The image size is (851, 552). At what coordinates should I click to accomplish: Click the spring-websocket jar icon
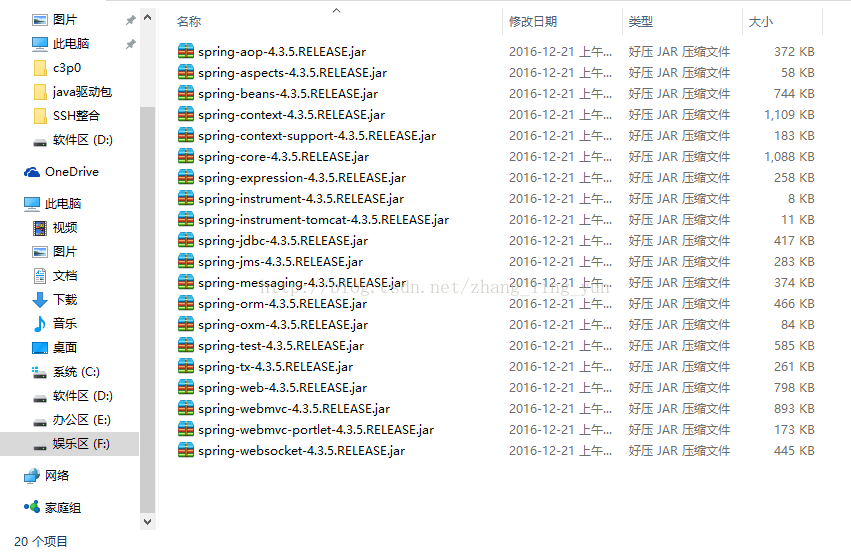coord(186,450)
